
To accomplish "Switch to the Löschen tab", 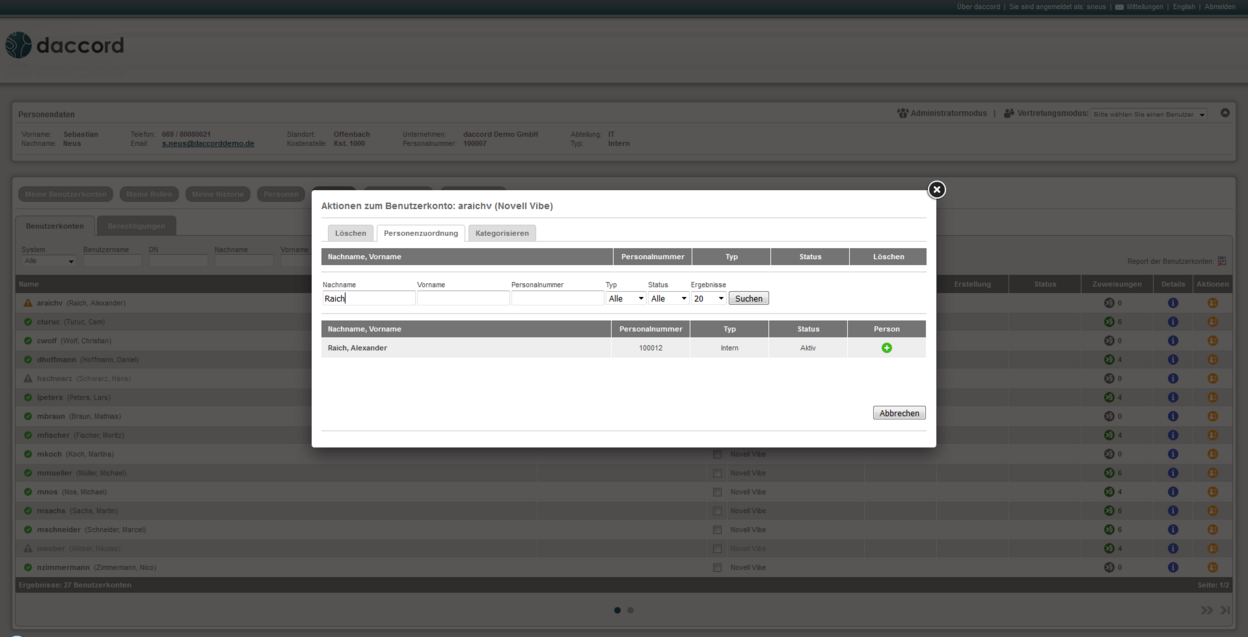I will [x=350, y=233].
